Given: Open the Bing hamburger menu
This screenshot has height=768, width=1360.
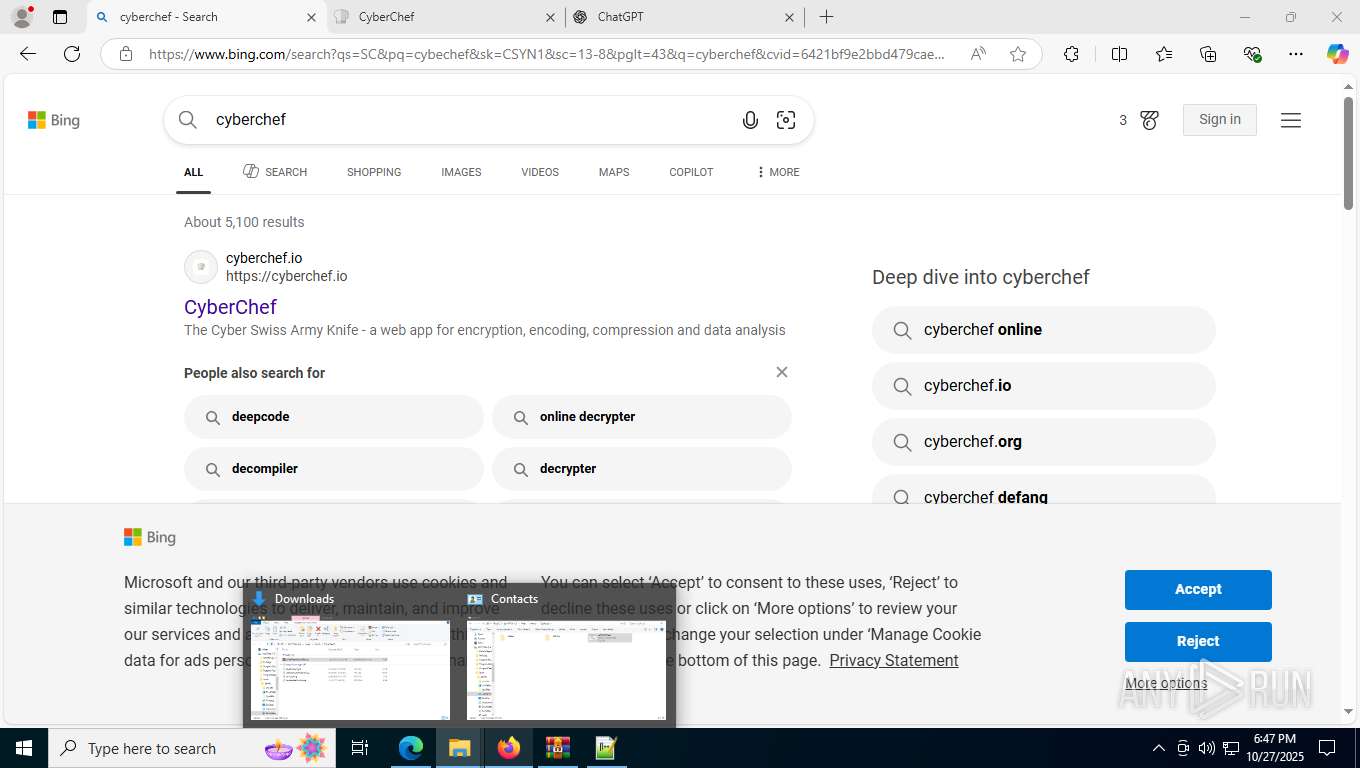Looking at the screenshot, I should tap(1291, 120).
